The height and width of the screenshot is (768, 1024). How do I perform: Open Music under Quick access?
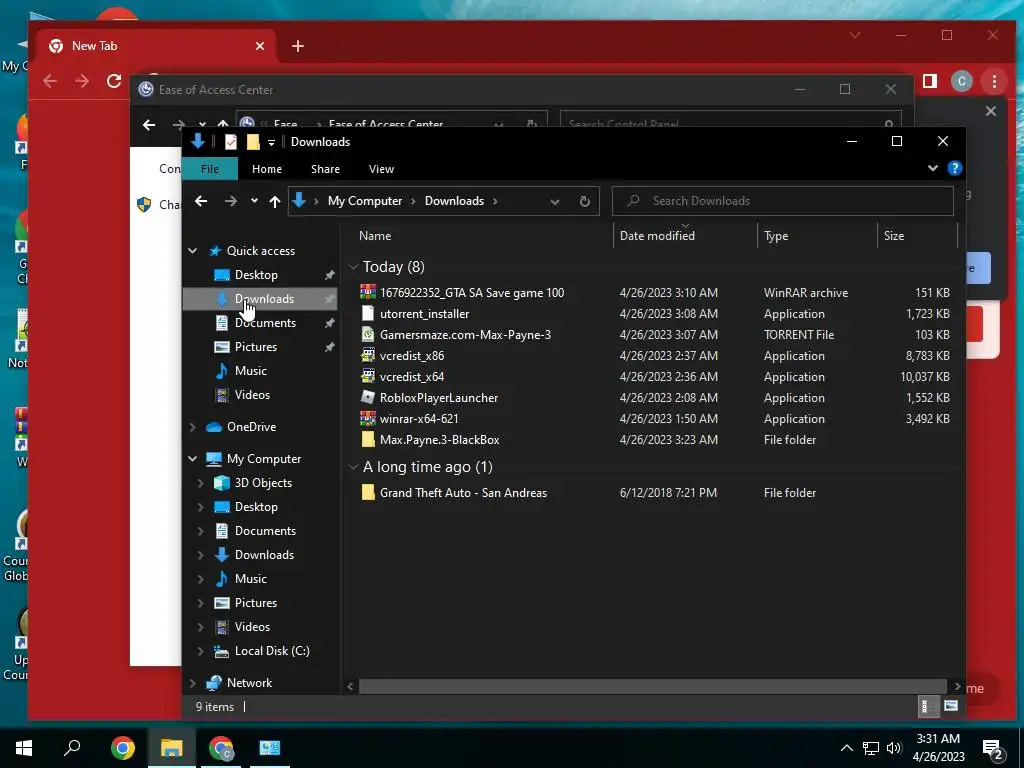tap(251, 371)
